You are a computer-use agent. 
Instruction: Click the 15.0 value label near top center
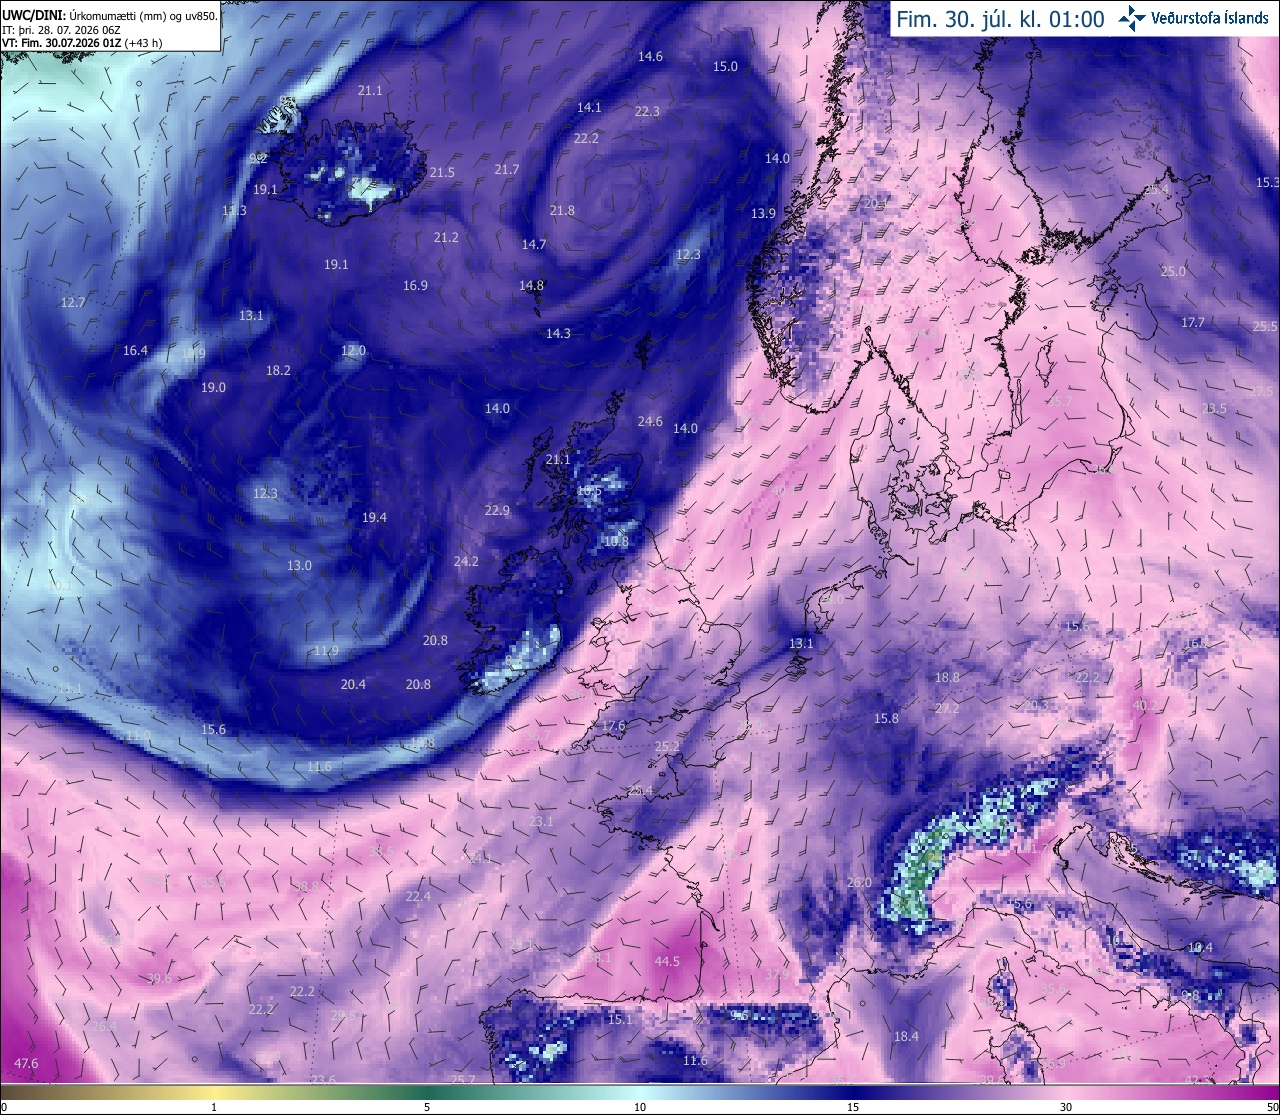725,66
